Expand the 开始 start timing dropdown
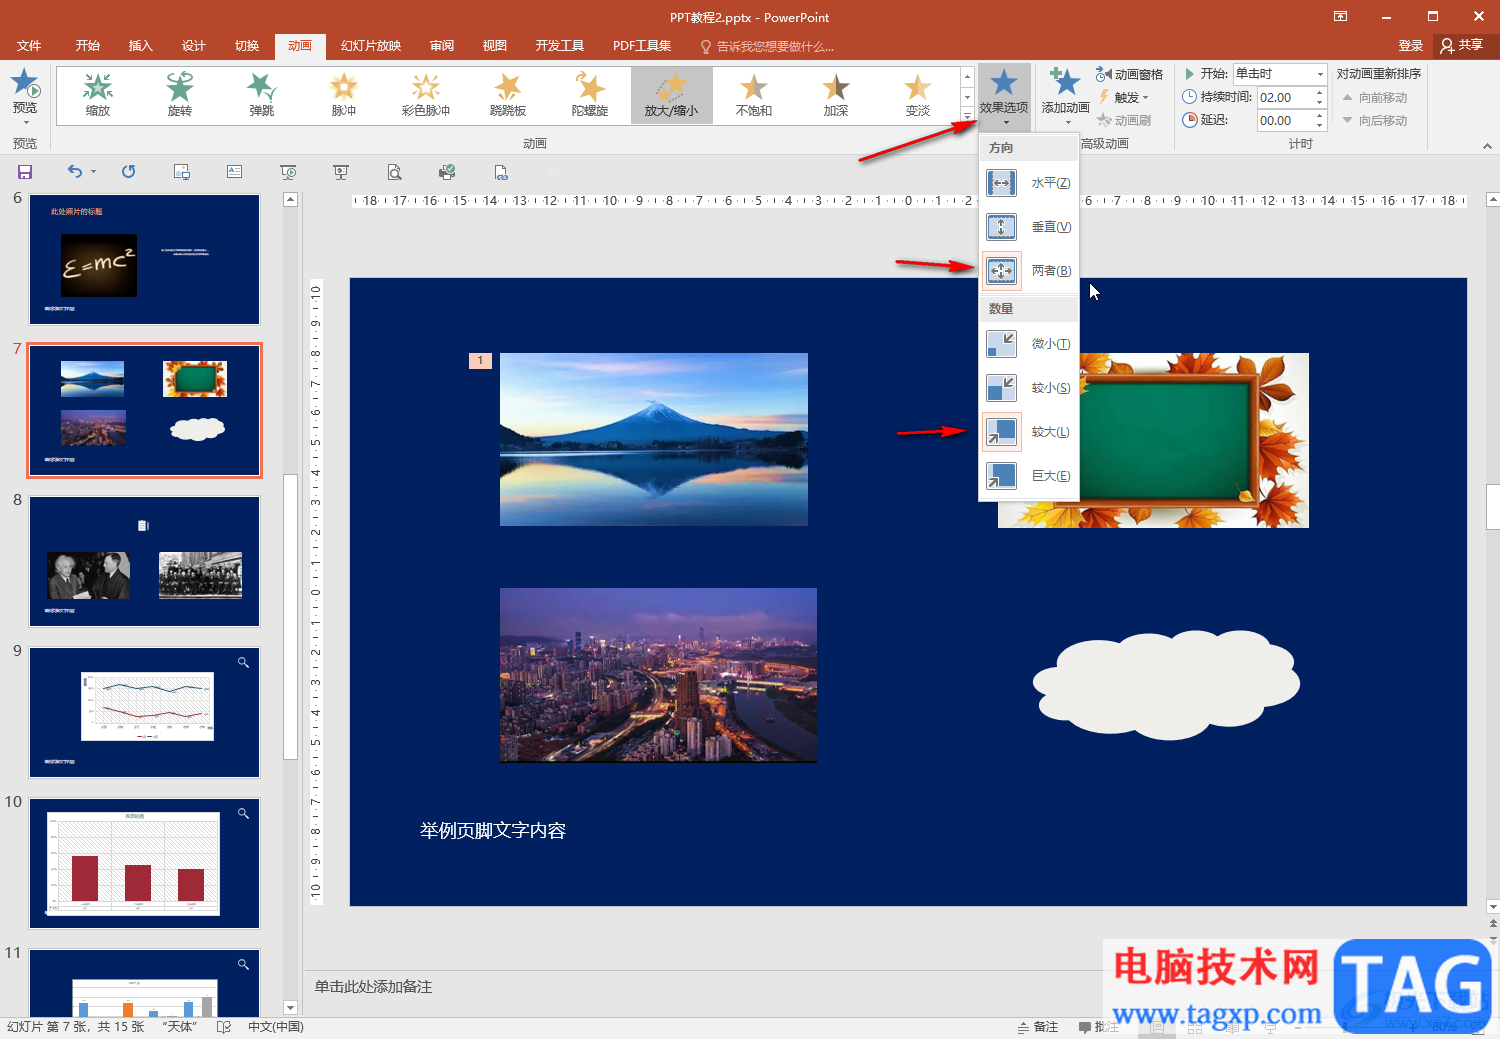Image resolution: width=1500 pixels, height=1039 pixels. pos(1320,74)
